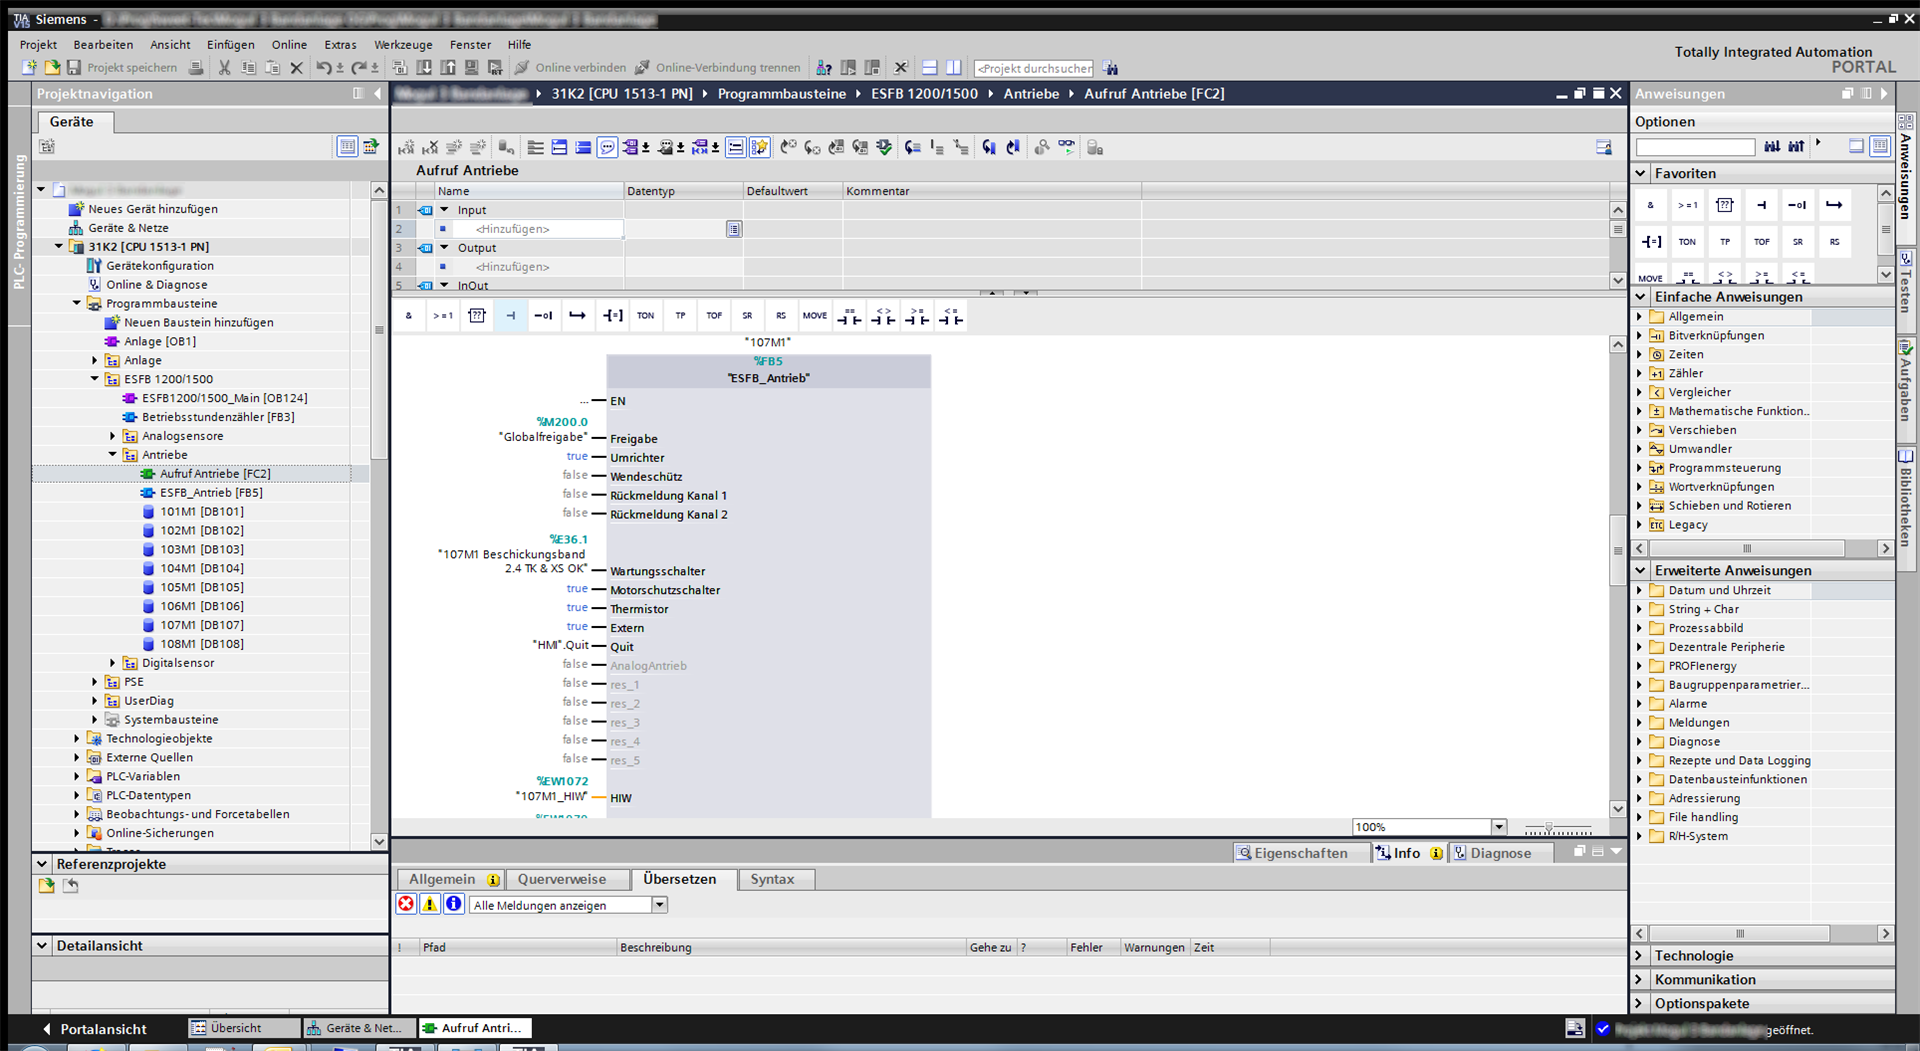1920x1051 pixels.
Task: Select ESFB_Antrieb [FB5] in the project tree
Action: [210, 492]
